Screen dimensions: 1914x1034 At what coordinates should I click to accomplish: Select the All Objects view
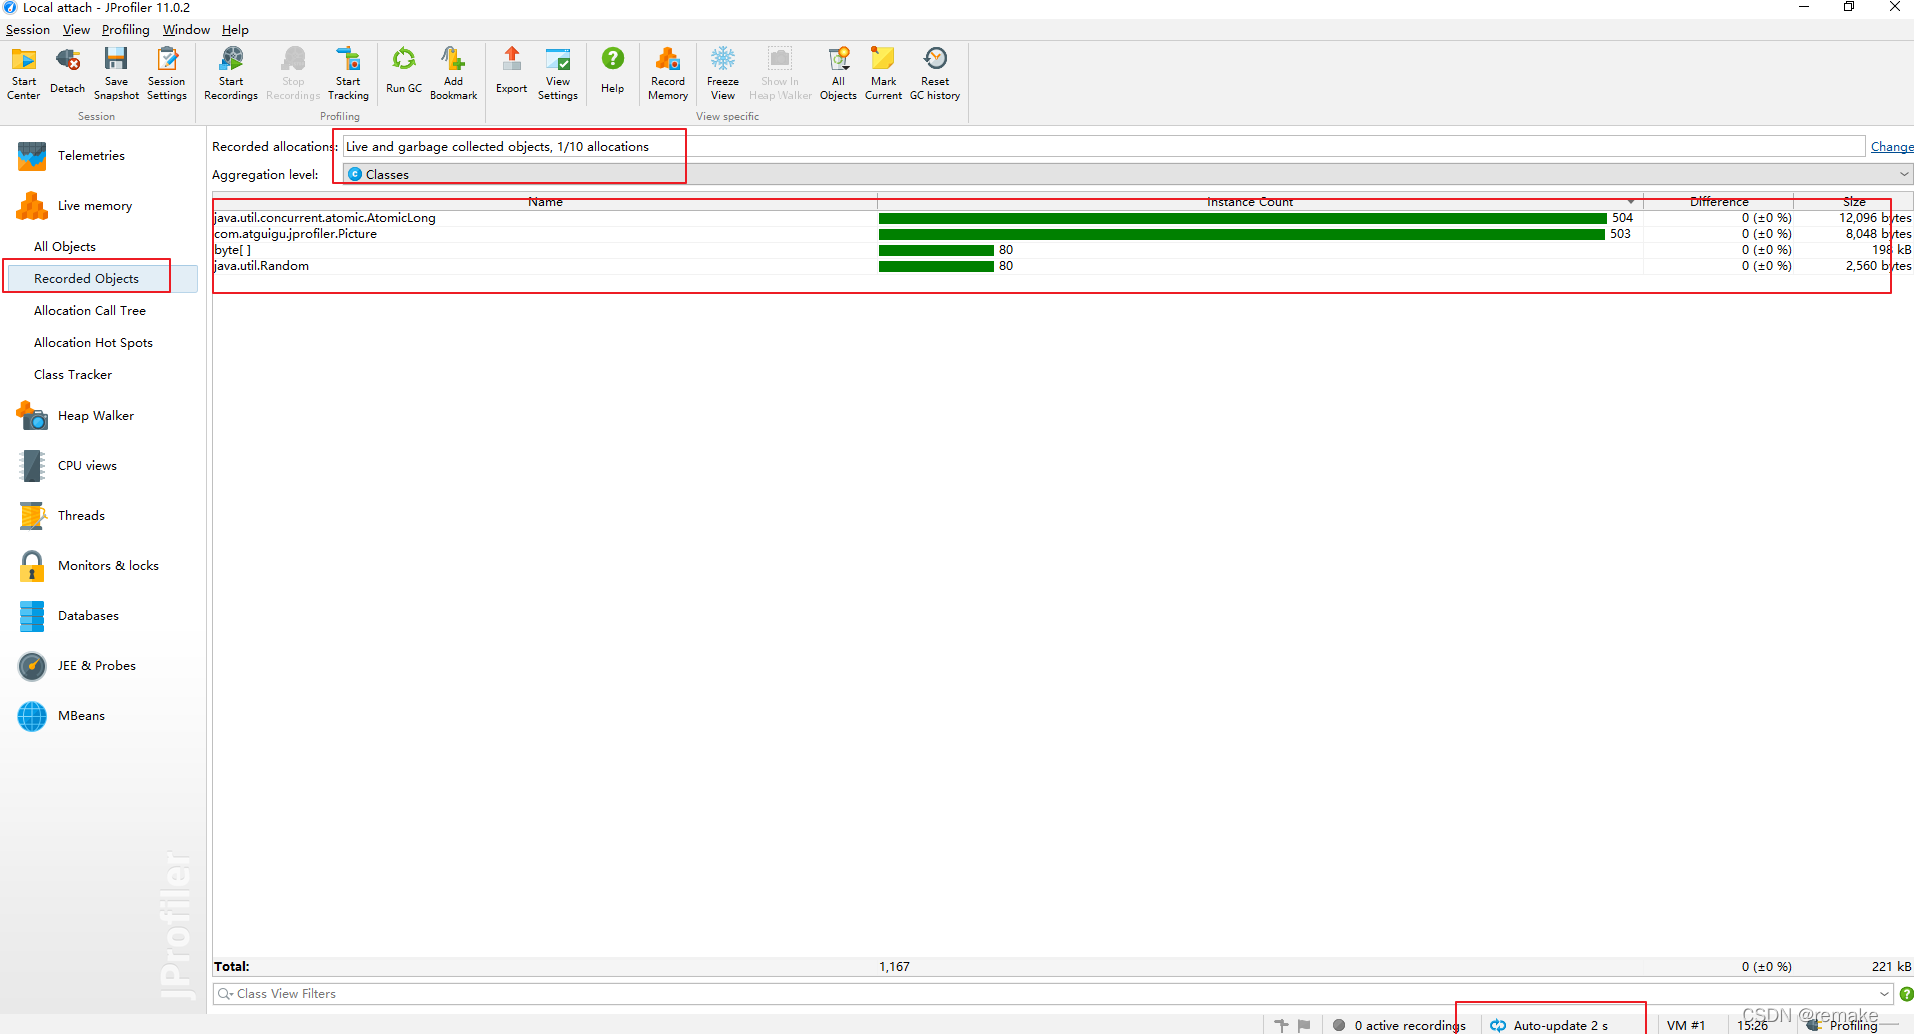[65, 247]
